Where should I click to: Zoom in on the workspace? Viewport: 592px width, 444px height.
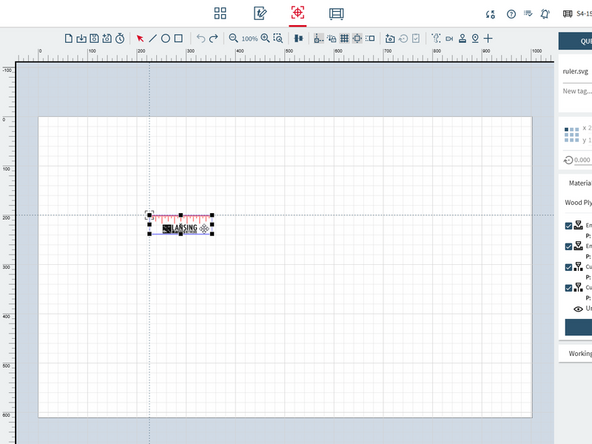[265, 38]
